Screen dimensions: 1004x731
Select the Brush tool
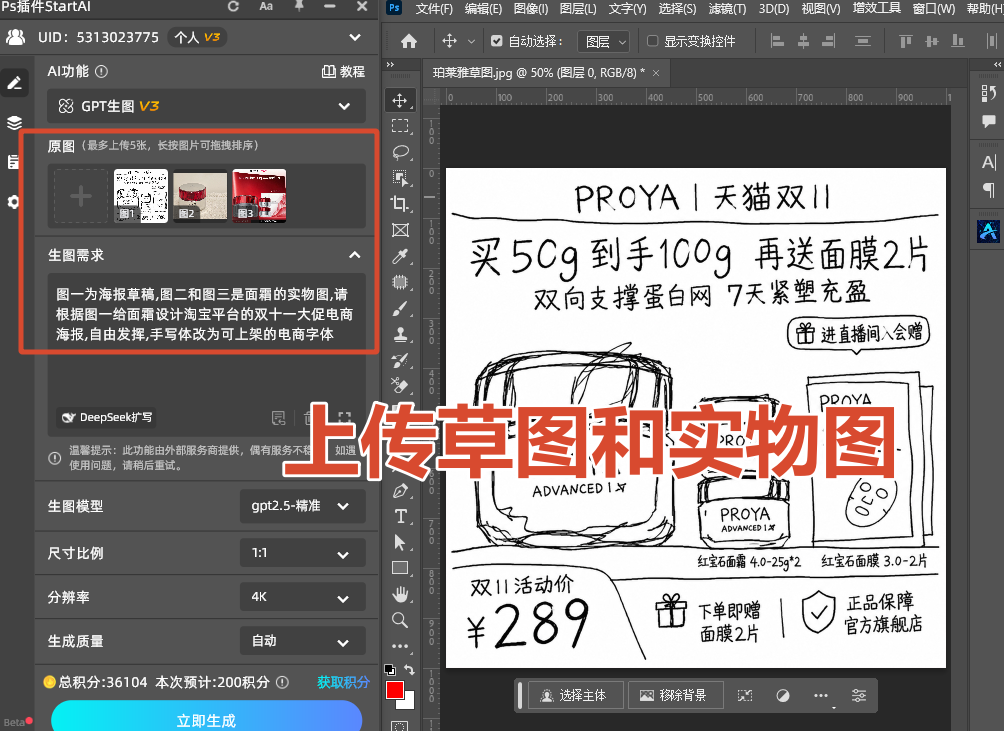click(400, 309)
